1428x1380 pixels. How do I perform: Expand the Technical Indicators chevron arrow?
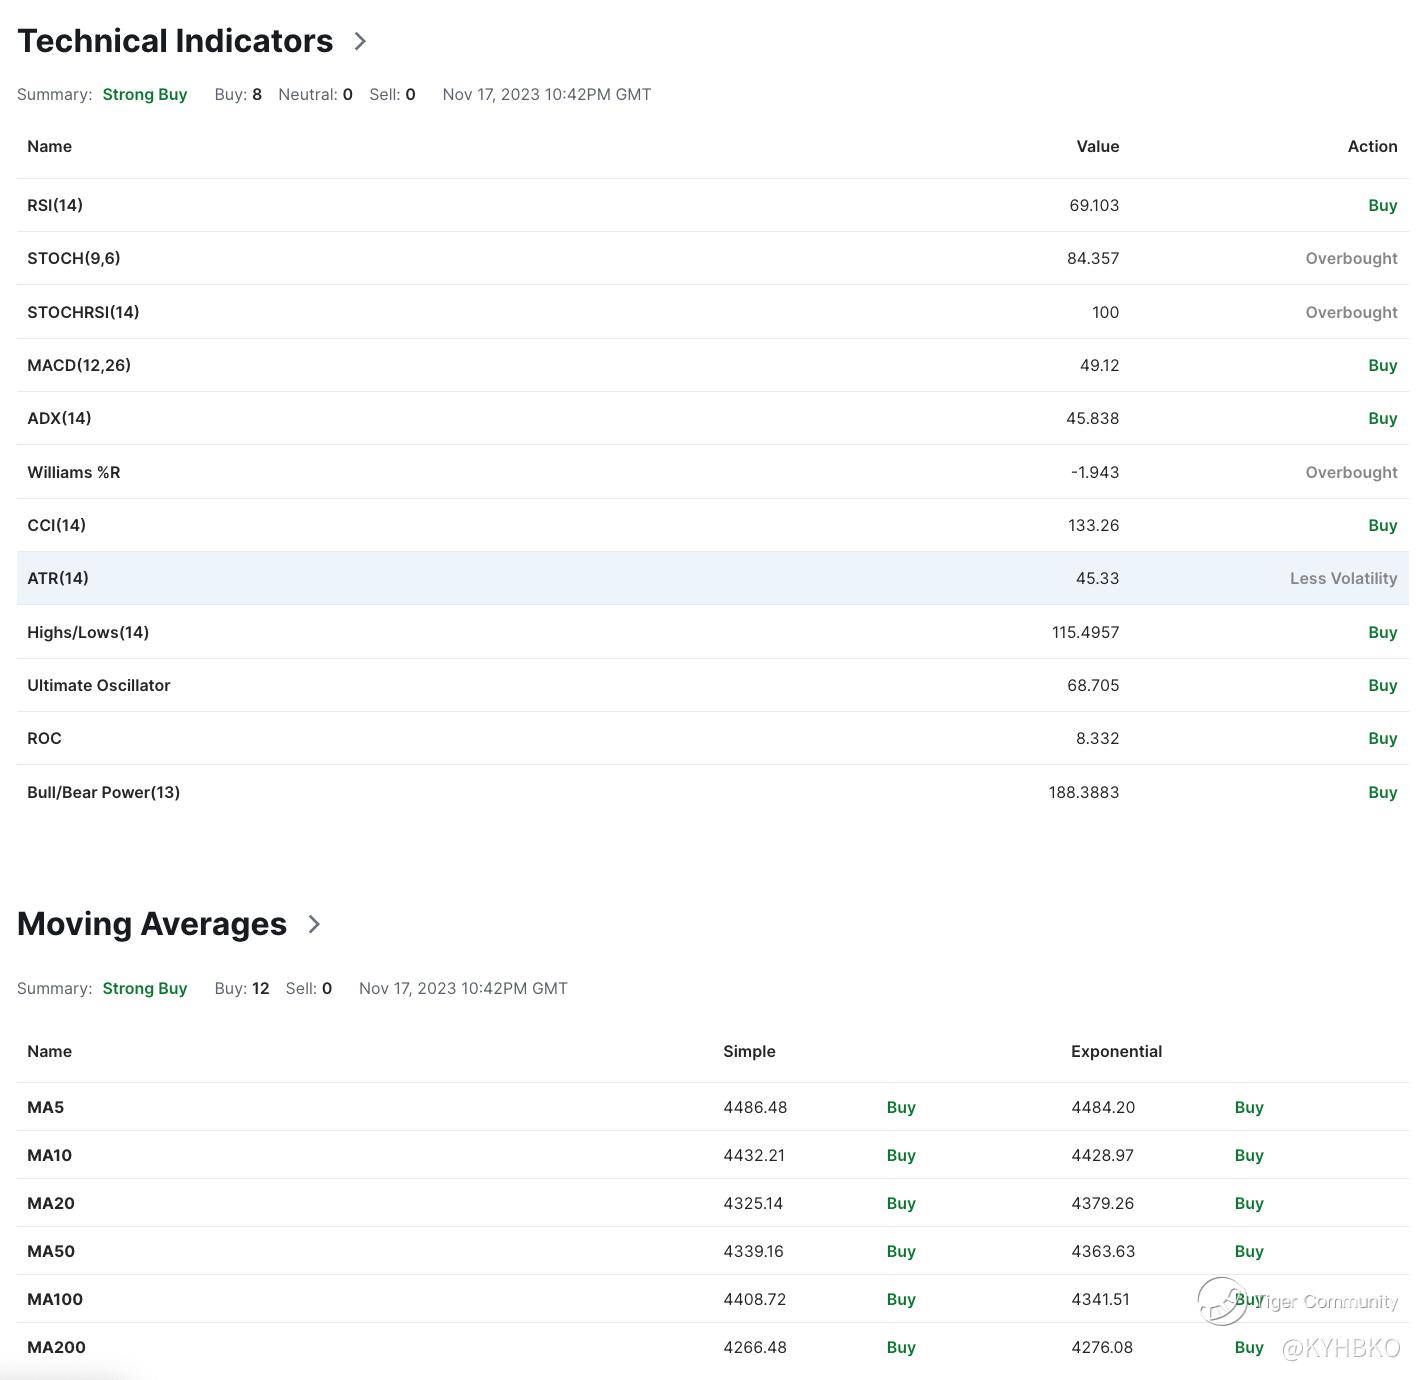pos(360,41)
